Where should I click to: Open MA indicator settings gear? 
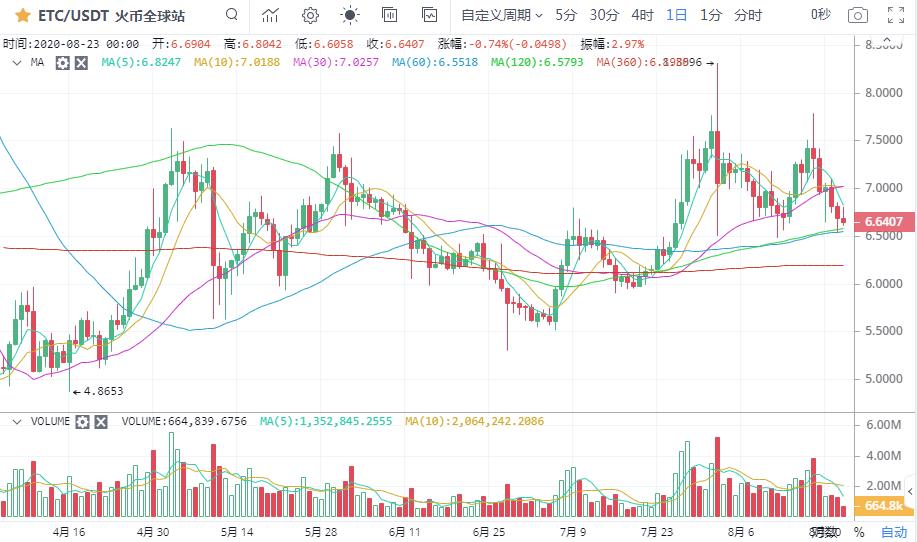click(63, 62)
